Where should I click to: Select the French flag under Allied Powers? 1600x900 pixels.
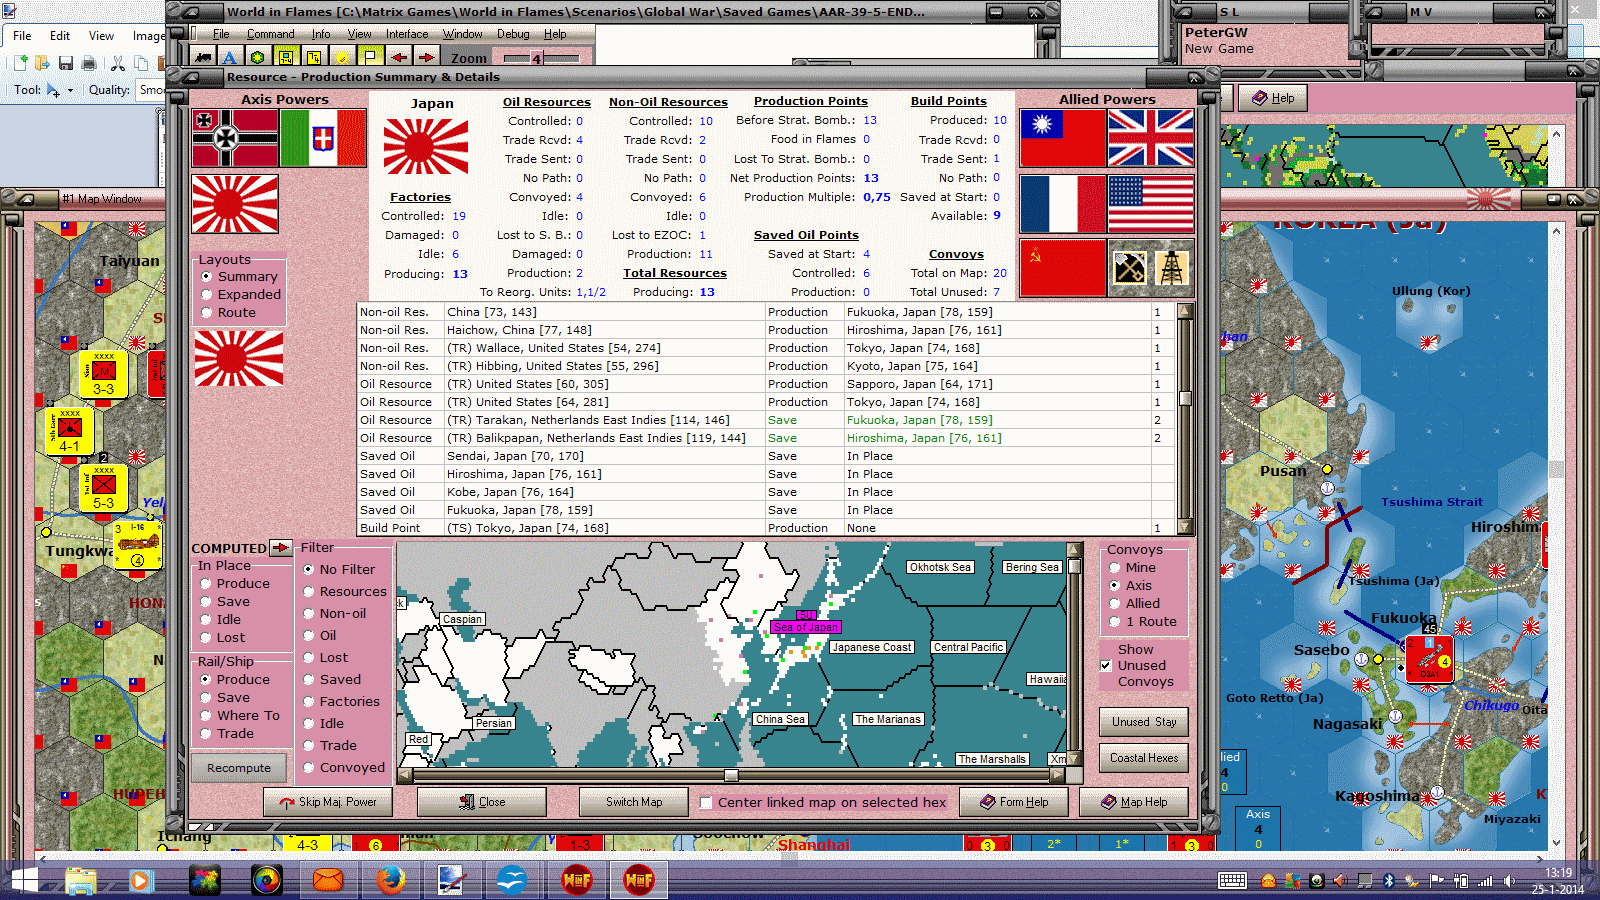[1063, 204]
